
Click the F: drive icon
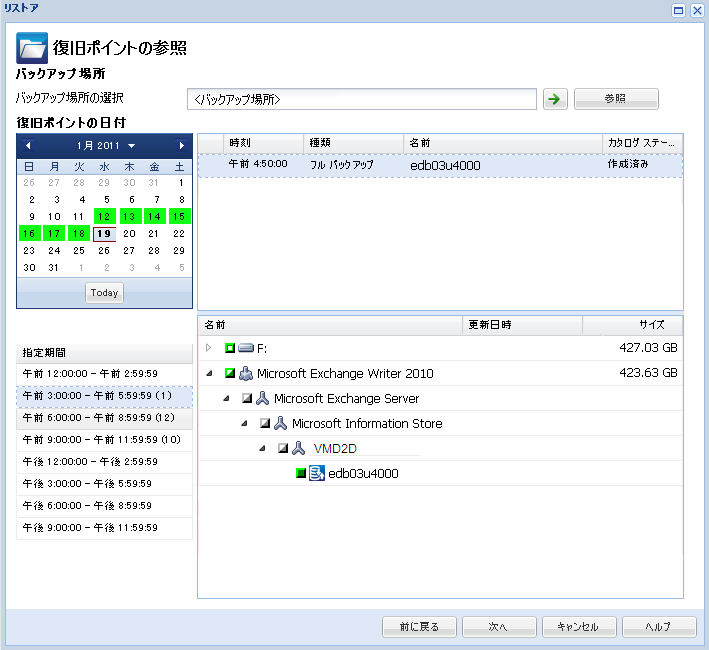(246, 348)
